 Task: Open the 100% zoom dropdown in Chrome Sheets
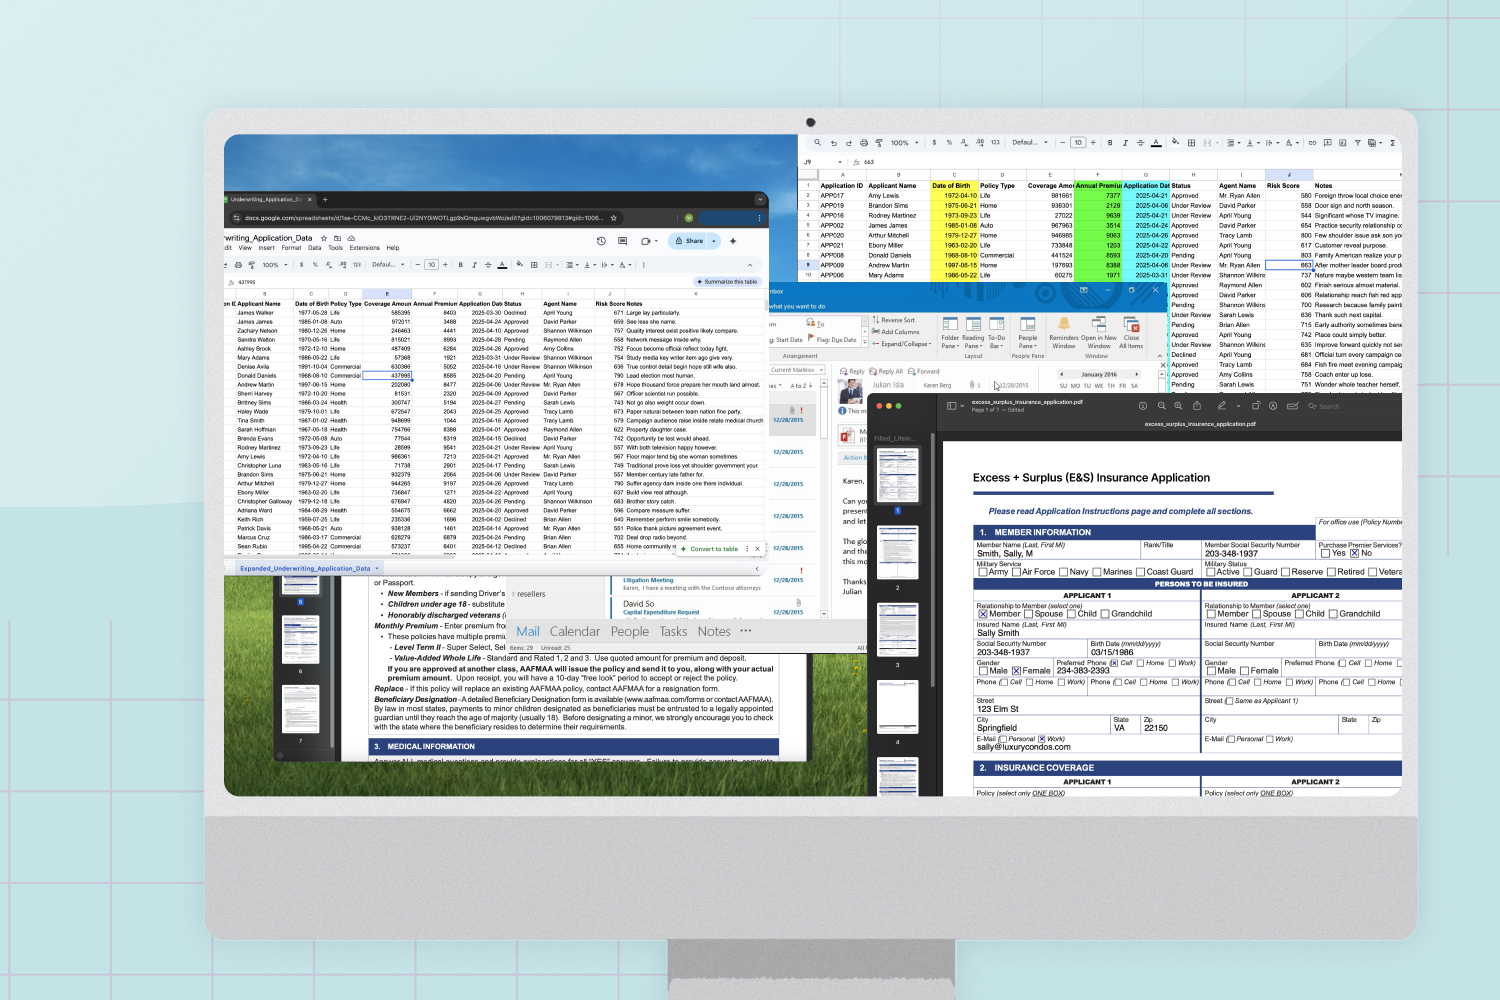(275, 265)
